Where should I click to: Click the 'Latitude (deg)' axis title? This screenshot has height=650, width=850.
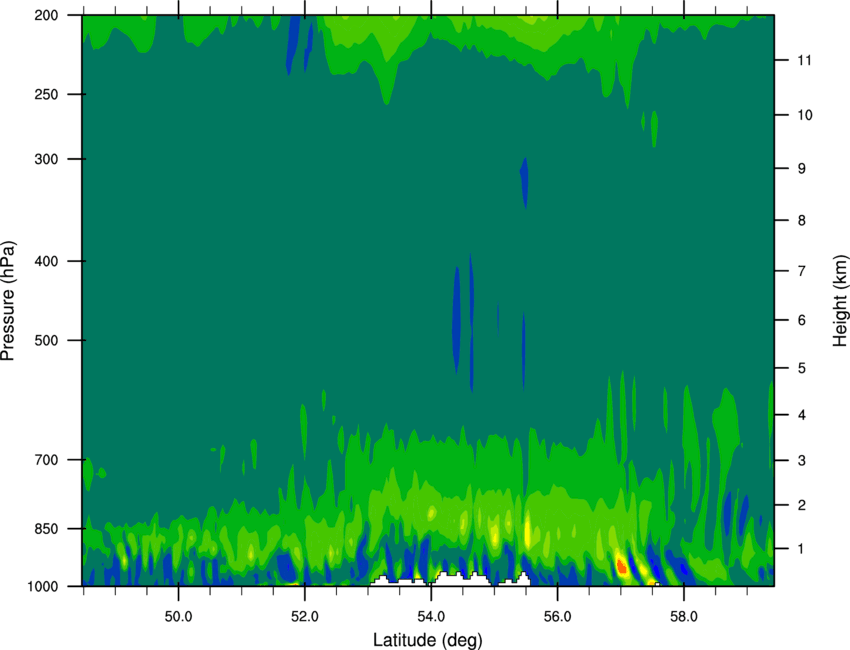(x=428, y=640)
